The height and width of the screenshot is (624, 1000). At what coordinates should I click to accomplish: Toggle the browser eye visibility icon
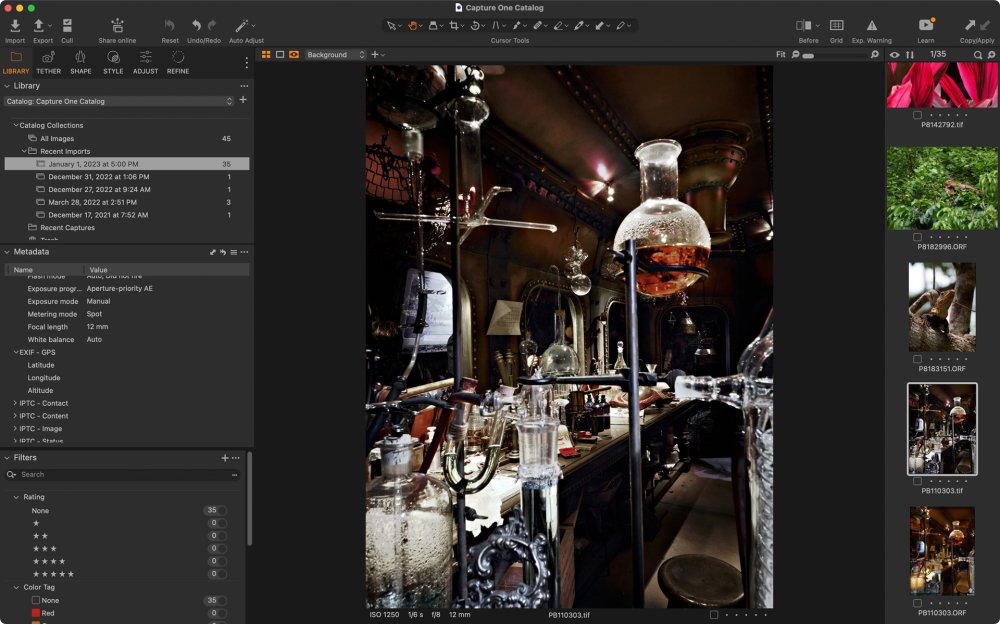[x=894, y=55]
